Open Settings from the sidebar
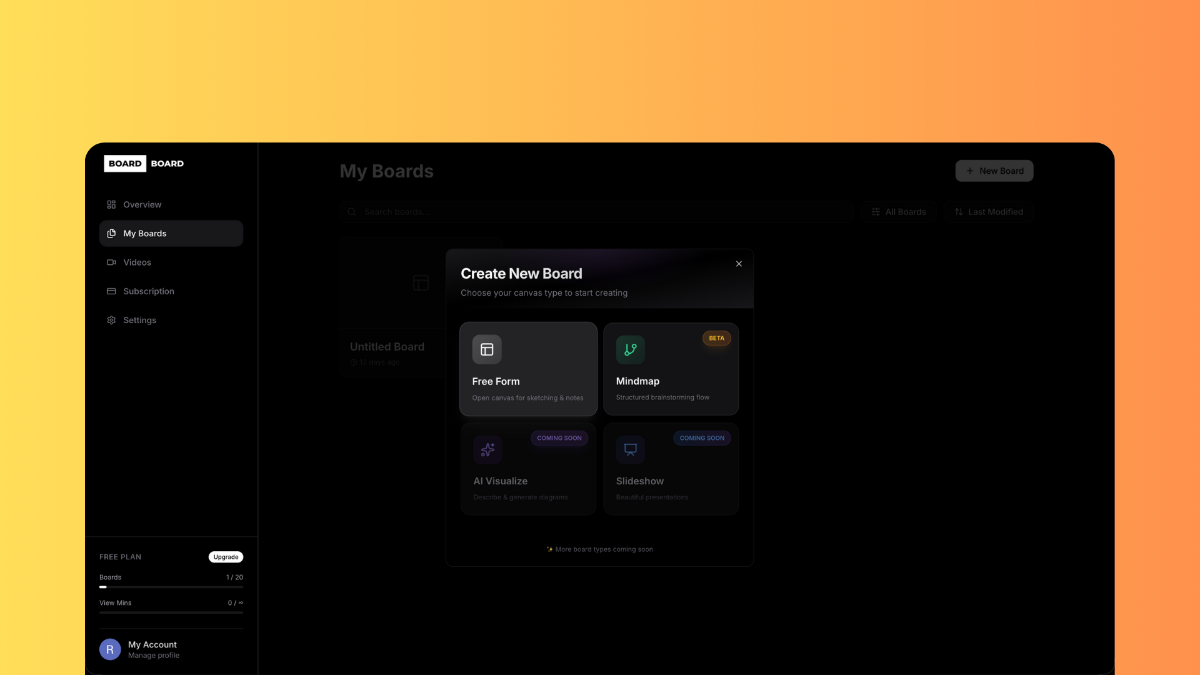This screenshot has height=675, width=1200. [139, 321]
